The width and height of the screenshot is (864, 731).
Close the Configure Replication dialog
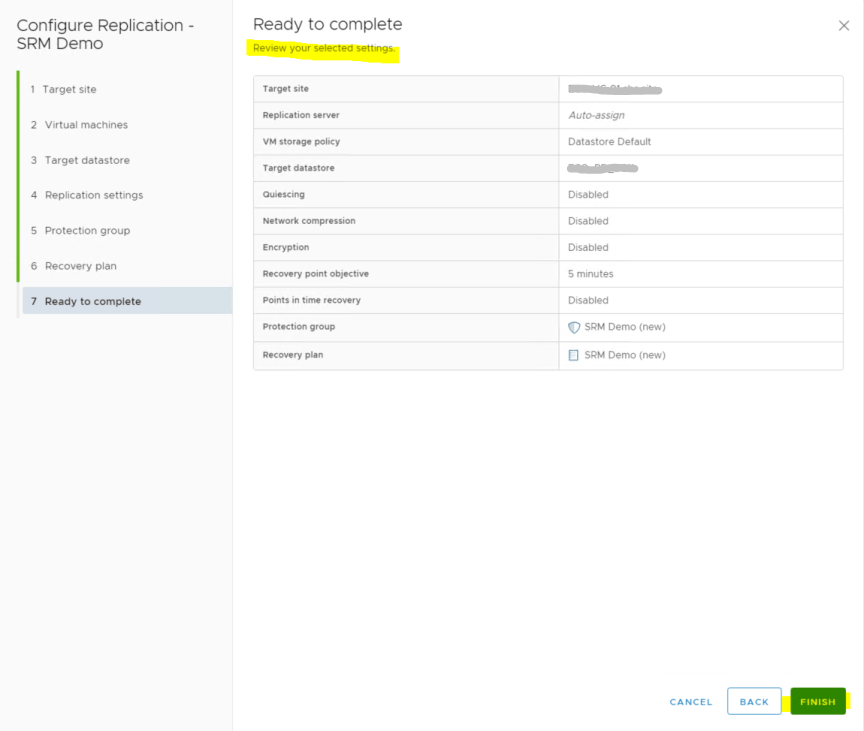point(843,26)
